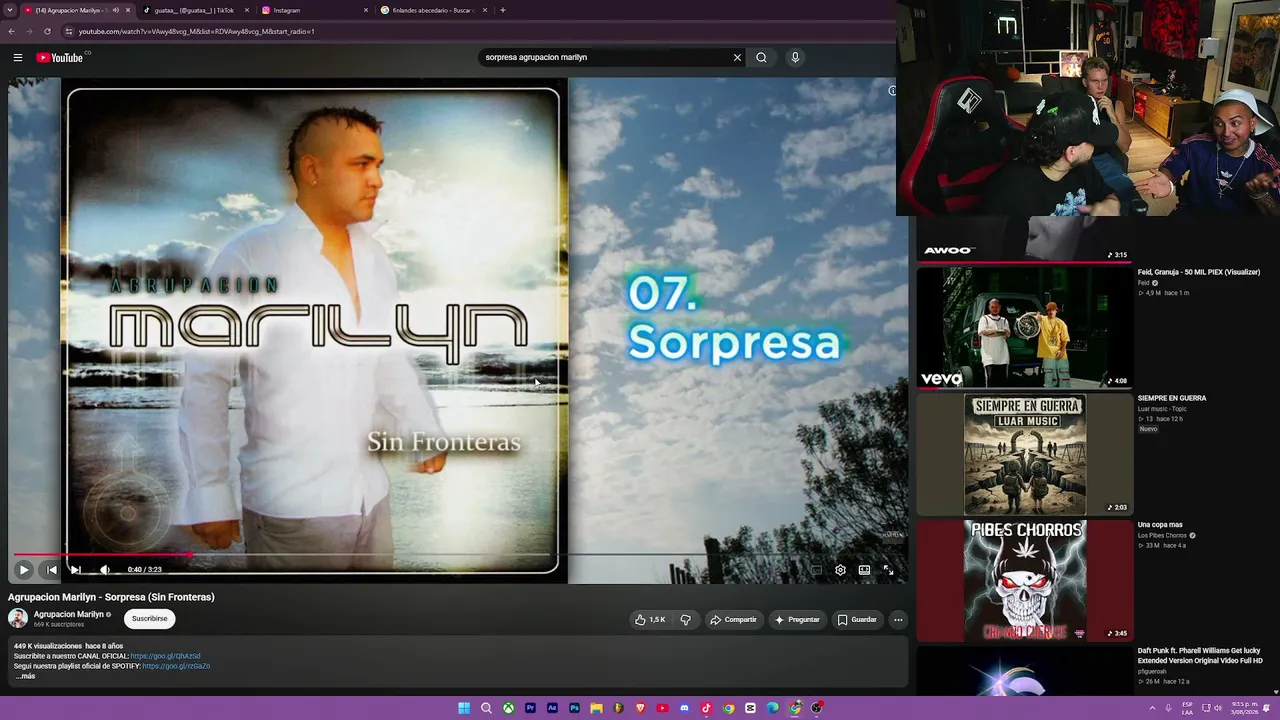Open the SIEMPRE EN GUERRA video thumbnail
Viewport: 1280px width, 720px height.
point(1025,455)
